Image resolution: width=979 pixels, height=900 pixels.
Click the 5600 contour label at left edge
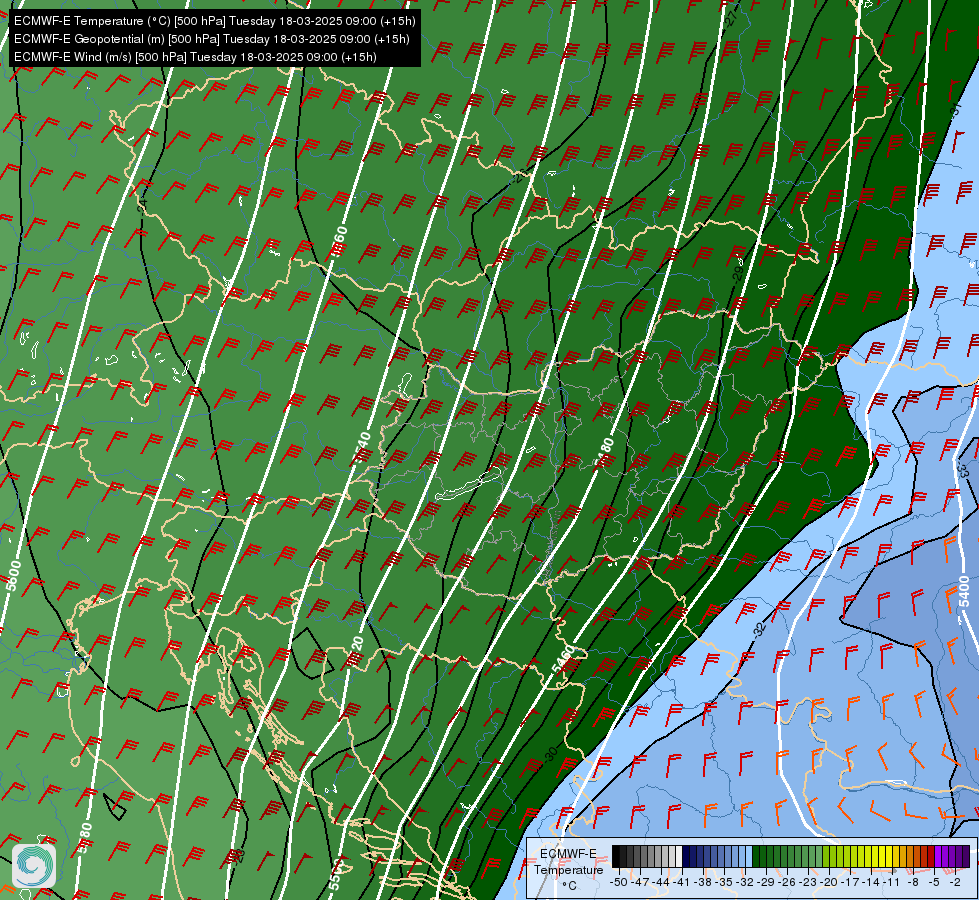[13, 576]
